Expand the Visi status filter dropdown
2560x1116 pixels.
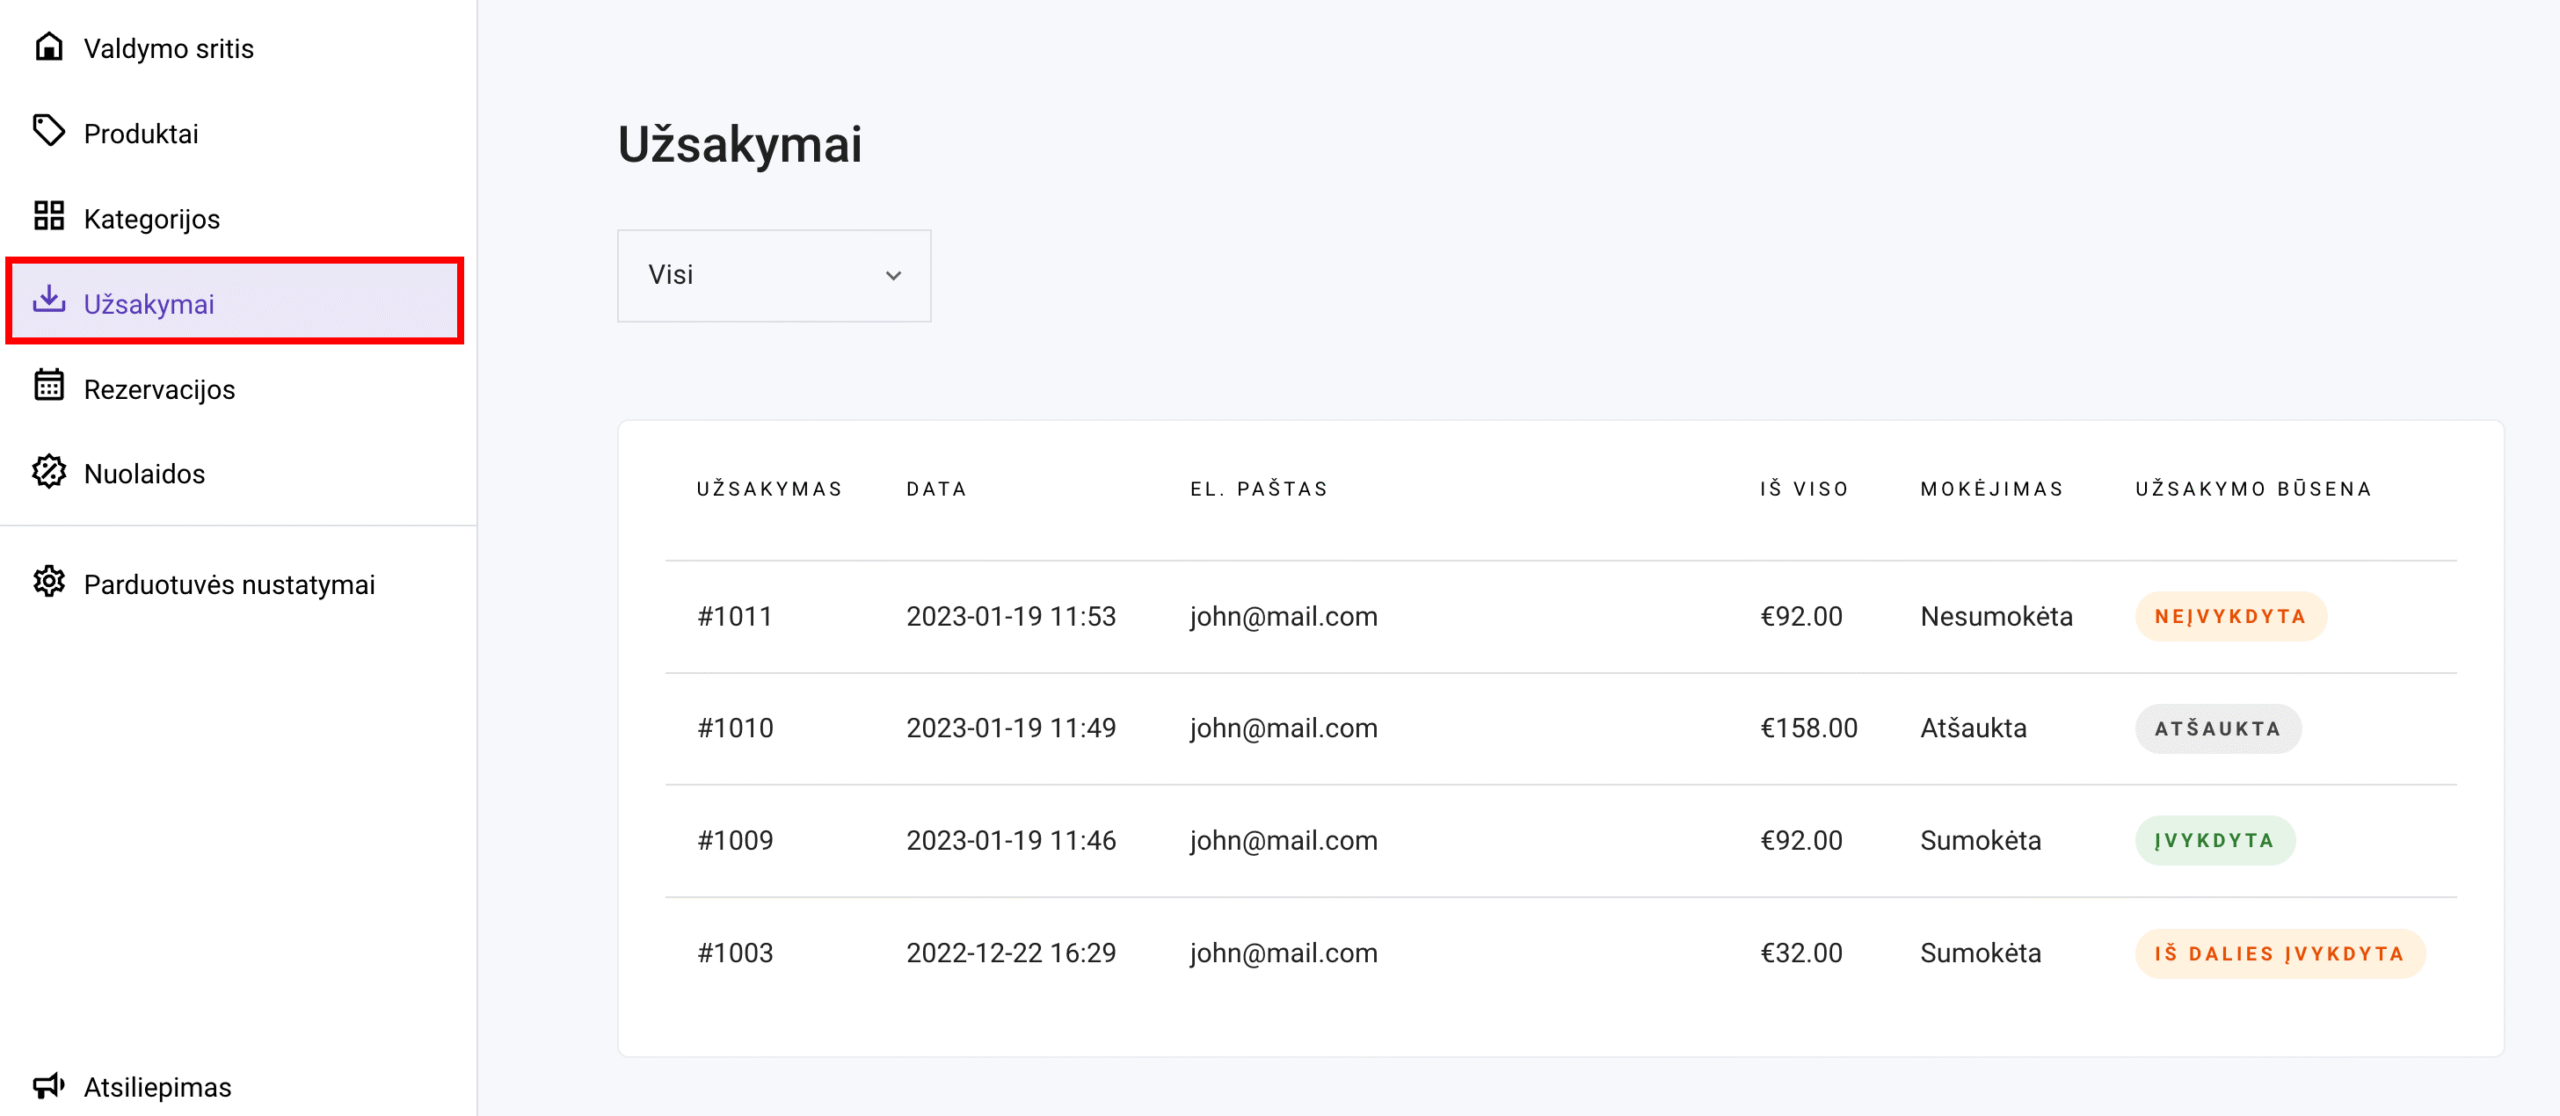773,275
